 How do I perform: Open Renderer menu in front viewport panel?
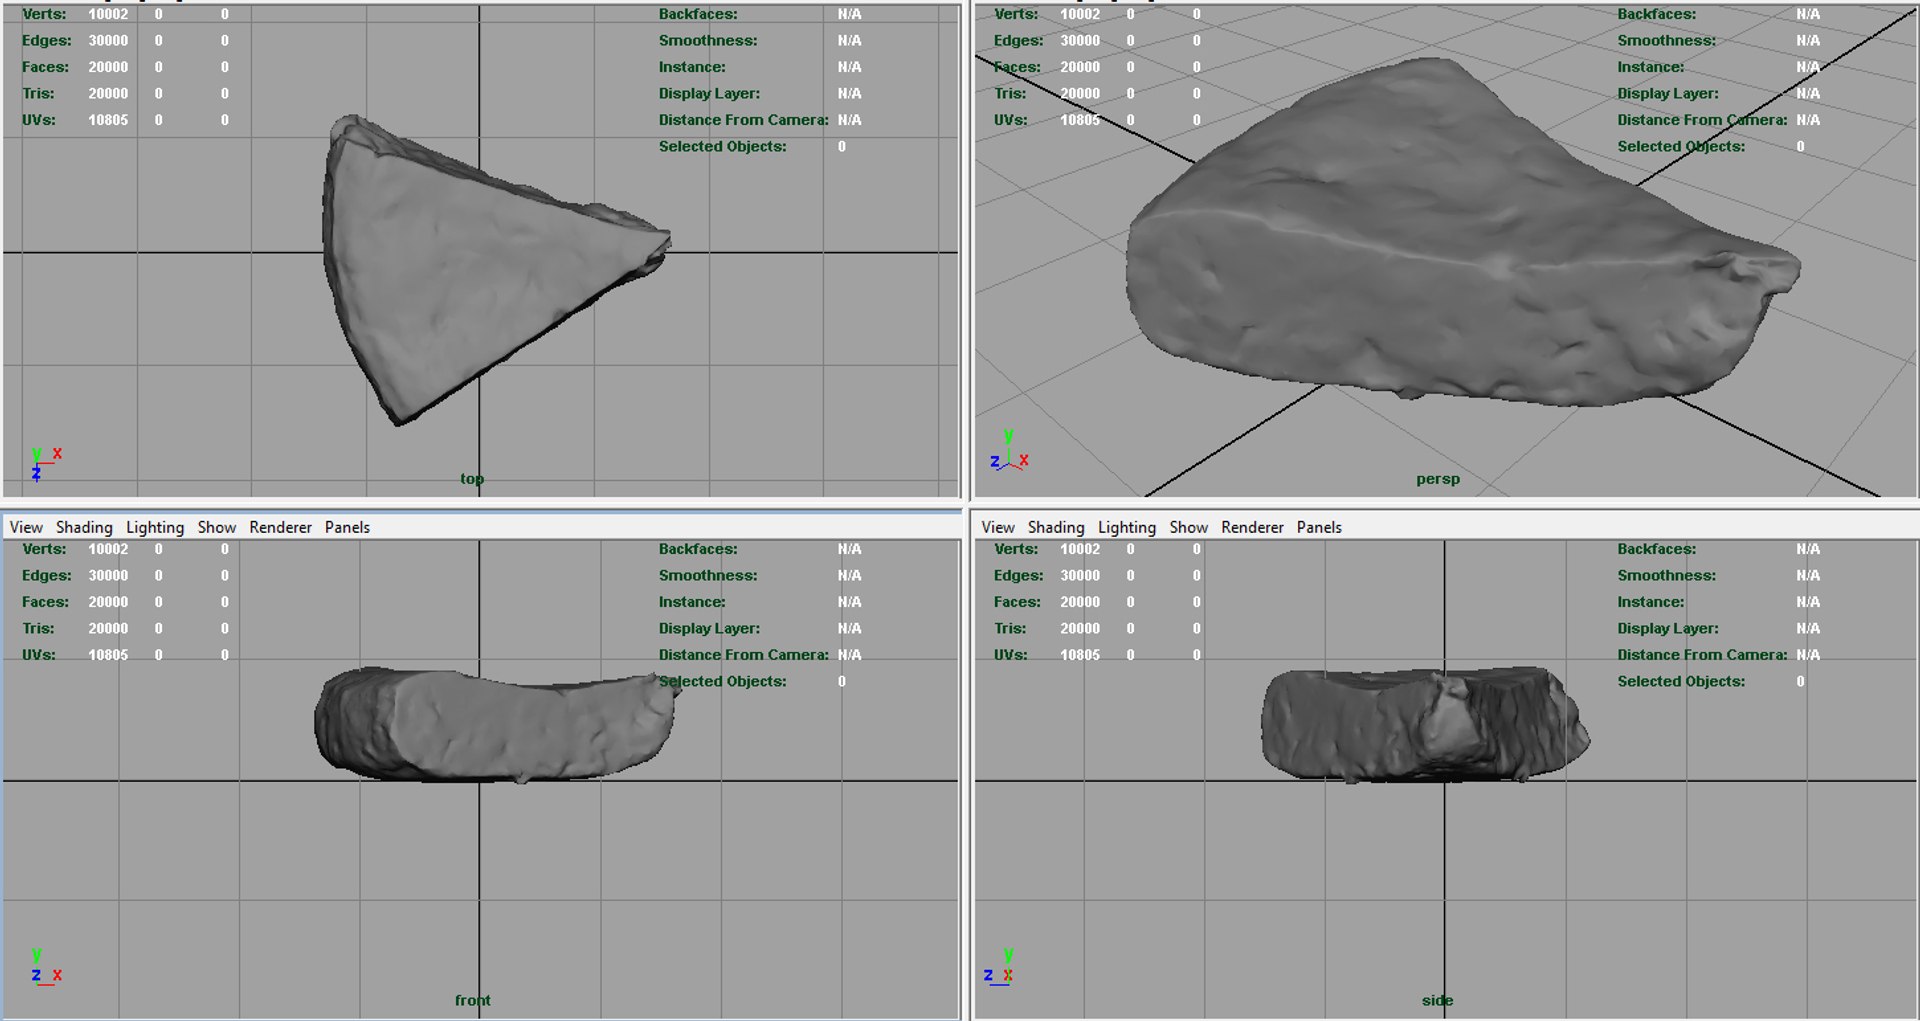tap(281, 527)
